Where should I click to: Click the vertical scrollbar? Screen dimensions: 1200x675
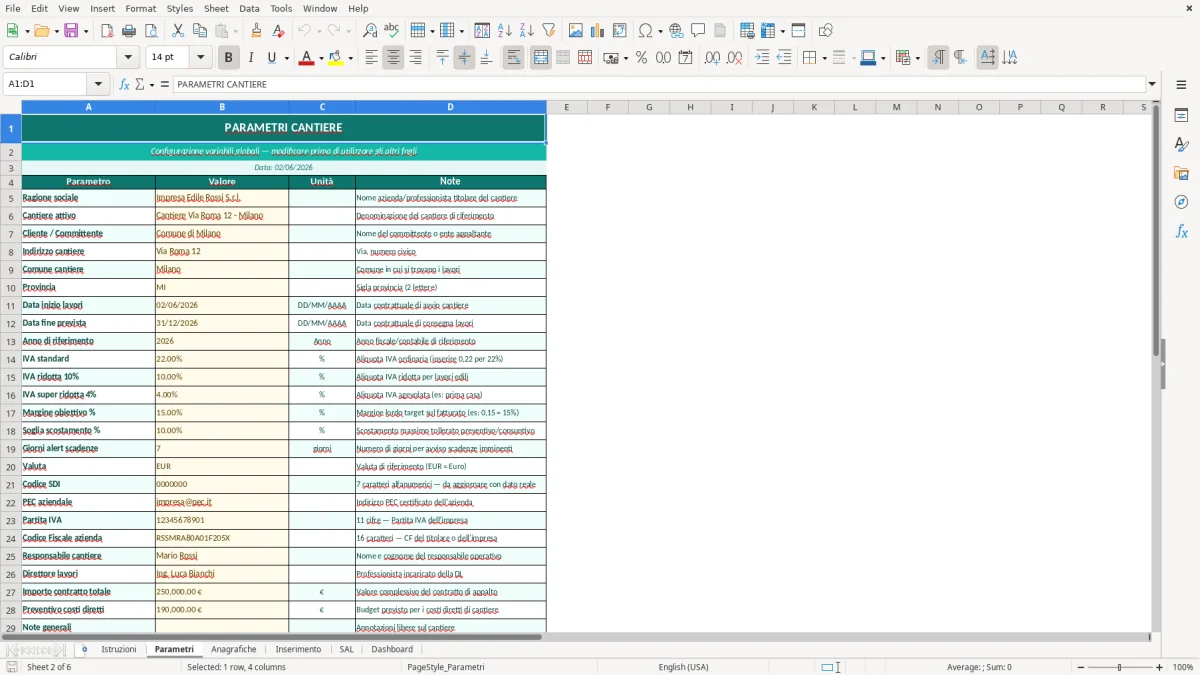(x=1156, y=365)
